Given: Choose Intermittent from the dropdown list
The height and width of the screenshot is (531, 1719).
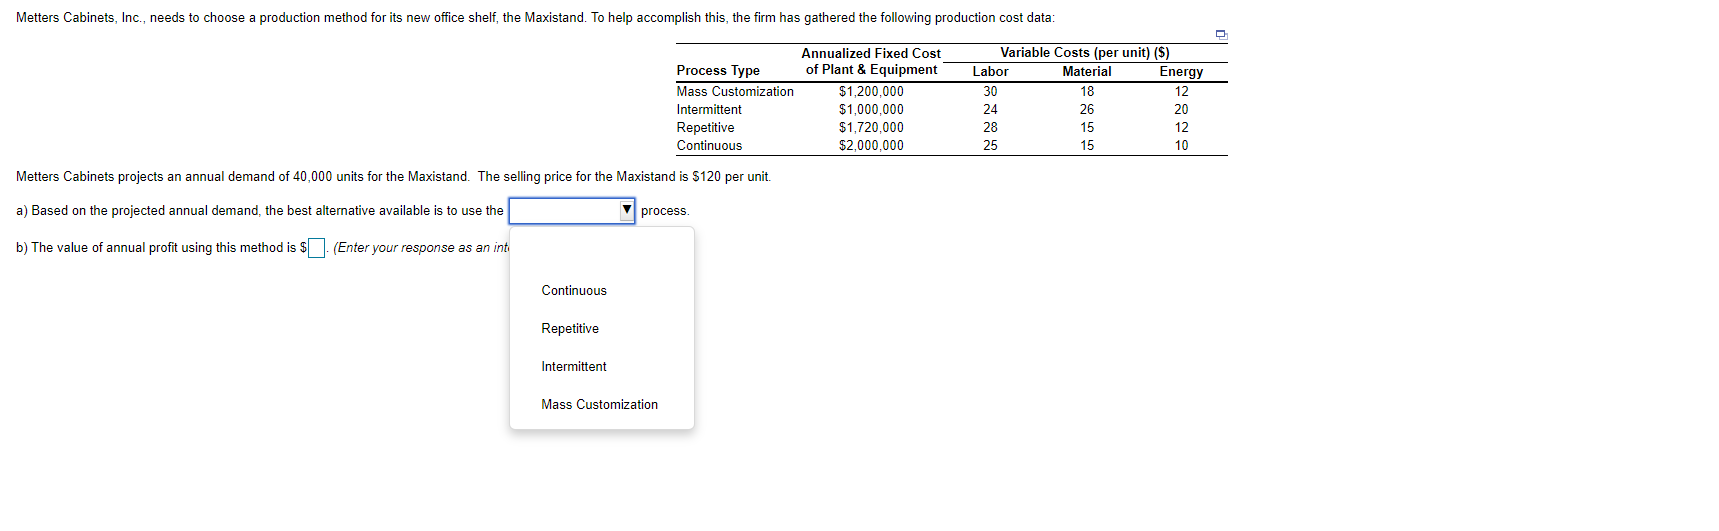Looking at the screenshot, I should [x=574, y=366].
